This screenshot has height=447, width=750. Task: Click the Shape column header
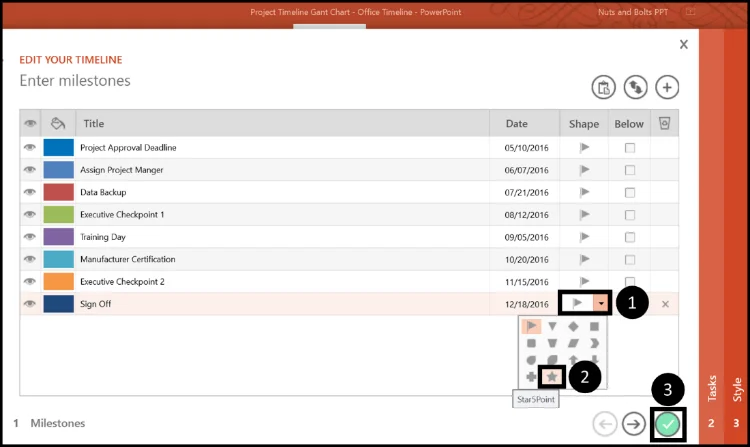pos(584,124)
